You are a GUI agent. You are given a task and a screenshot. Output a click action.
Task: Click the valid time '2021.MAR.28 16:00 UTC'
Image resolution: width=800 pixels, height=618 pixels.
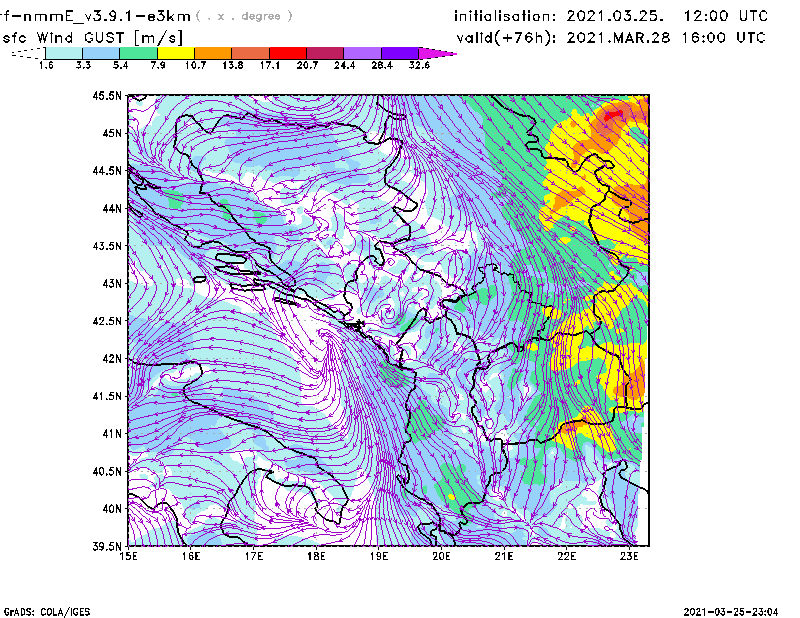click(666, 38)
